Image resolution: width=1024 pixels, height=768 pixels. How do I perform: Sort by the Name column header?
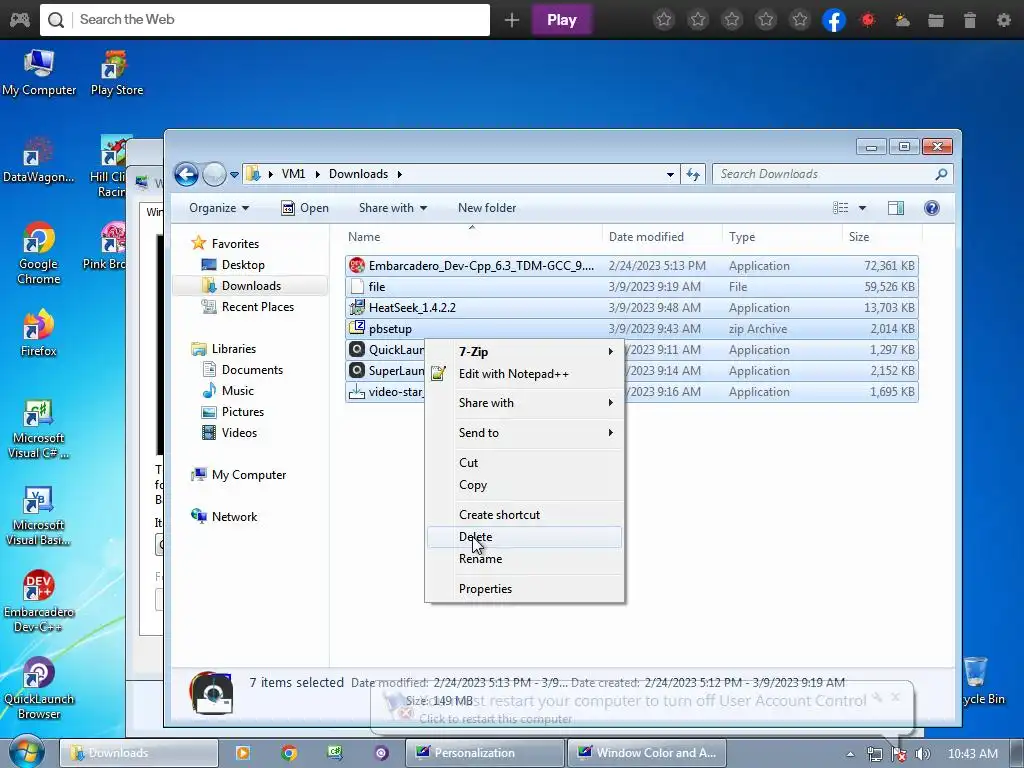point(472,237)
